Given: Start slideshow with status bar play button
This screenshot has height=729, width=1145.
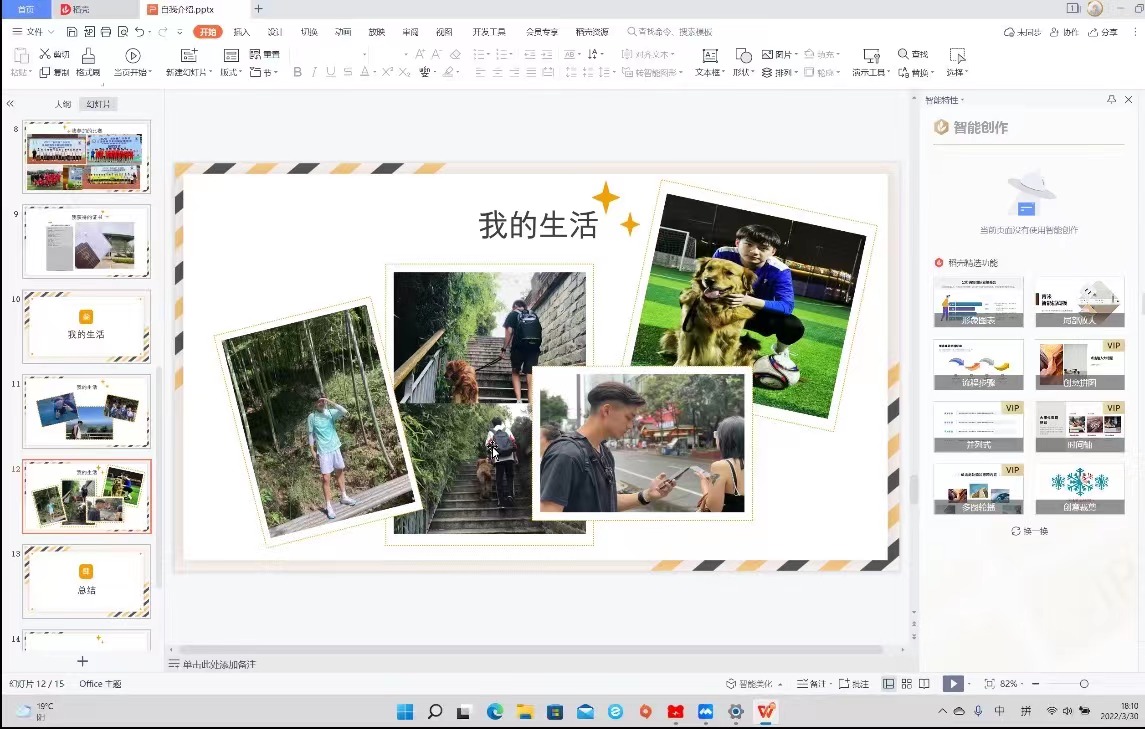Looking at the screenshot, I should (953, 684).
